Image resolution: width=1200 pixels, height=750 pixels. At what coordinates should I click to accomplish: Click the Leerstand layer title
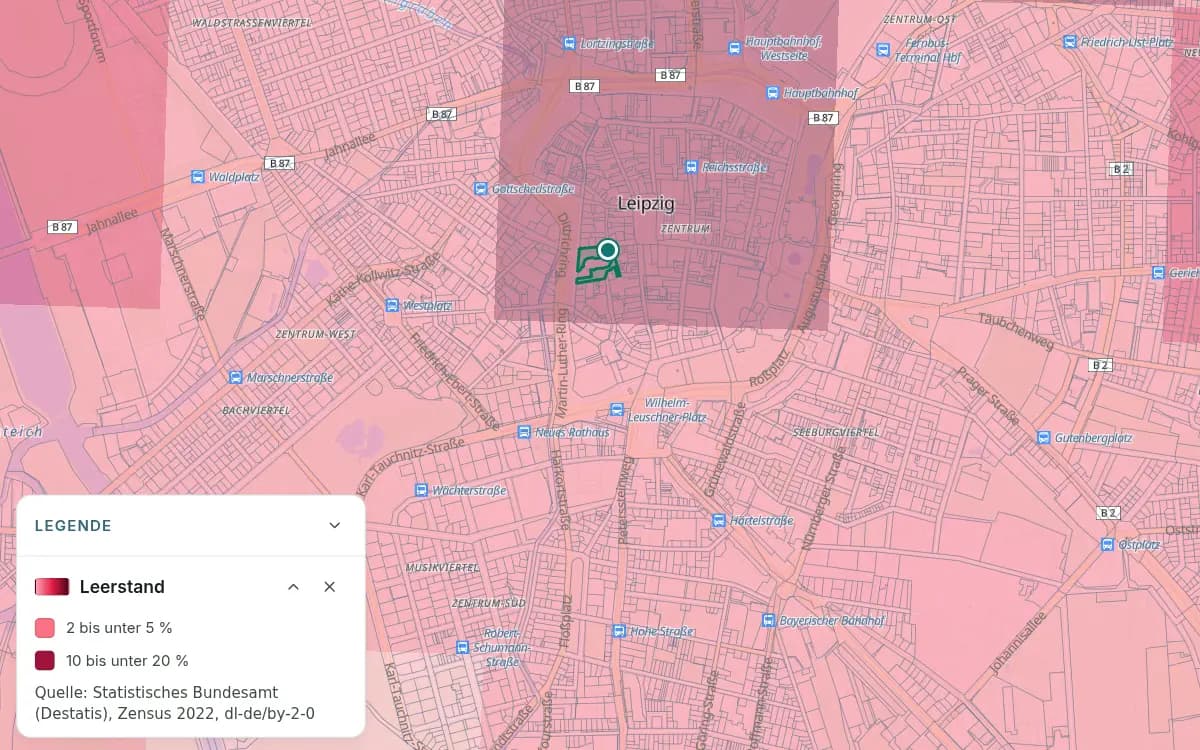pyautogui.click(x=122, y=587)
